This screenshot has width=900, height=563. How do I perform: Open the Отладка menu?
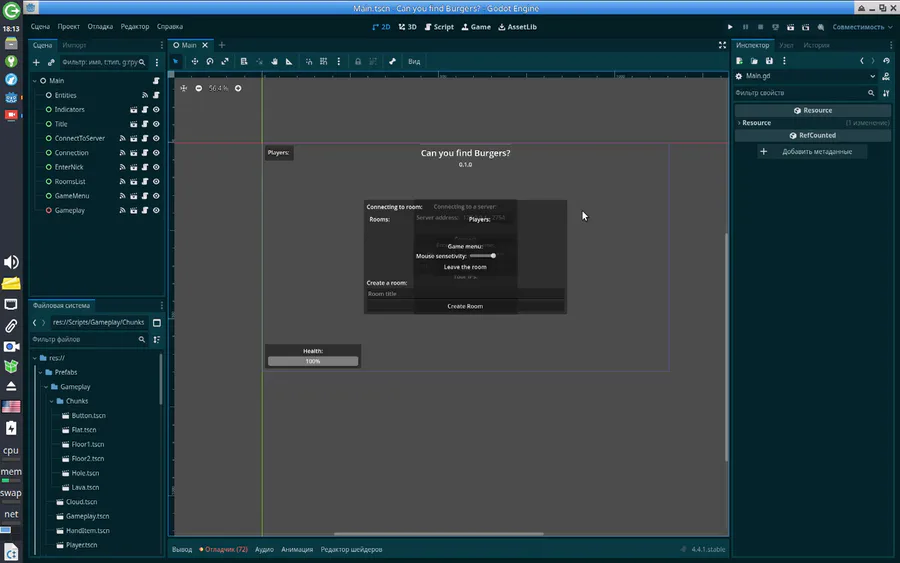click(100, 26)
